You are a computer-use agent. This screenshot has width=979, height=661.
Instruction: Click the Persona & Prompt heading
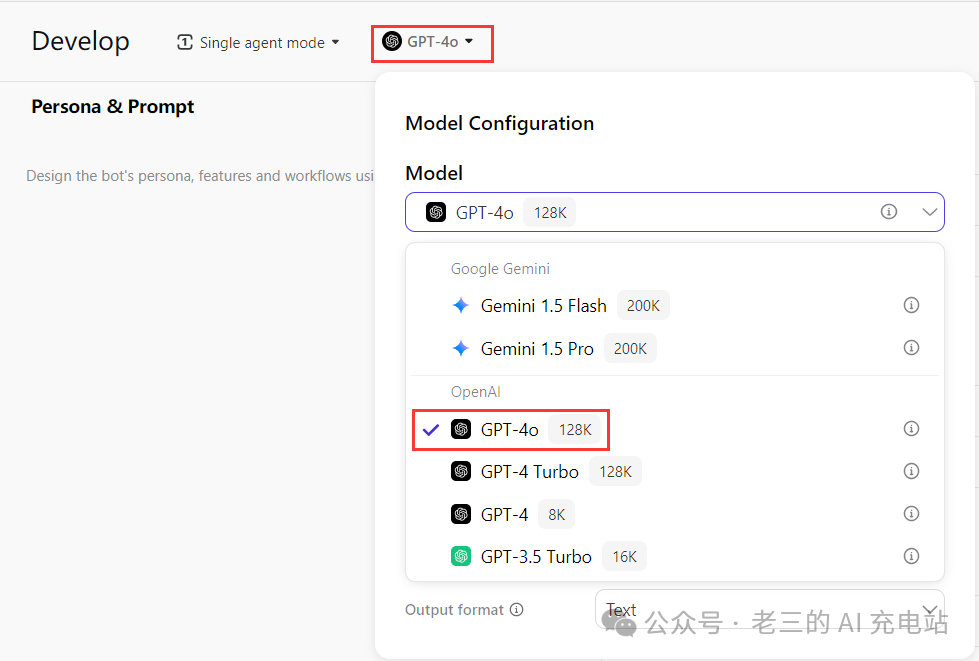point(113,107)
